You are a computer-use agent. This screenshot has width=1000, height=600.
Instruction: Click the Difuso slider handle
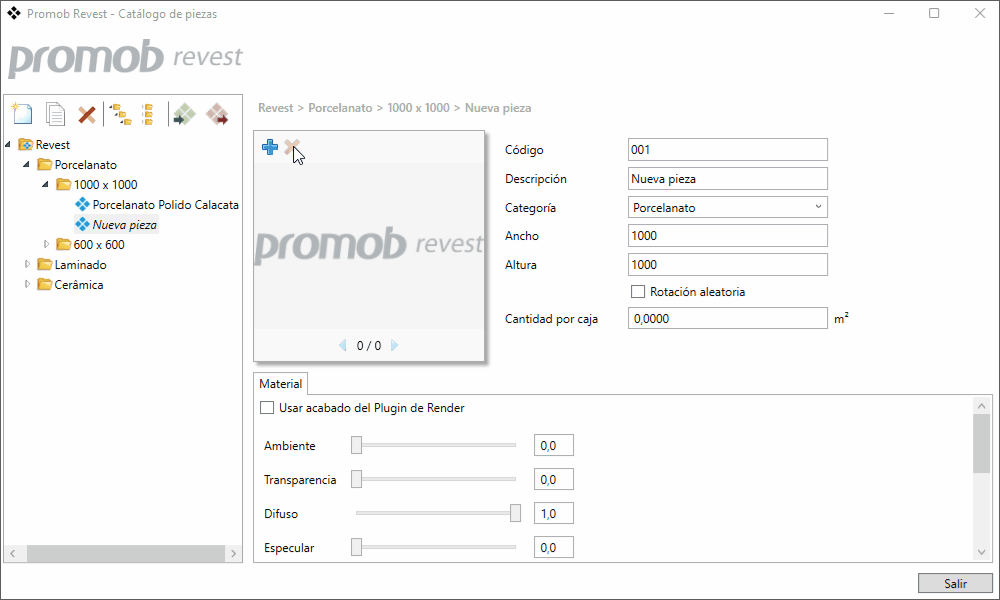pos(515,513)
